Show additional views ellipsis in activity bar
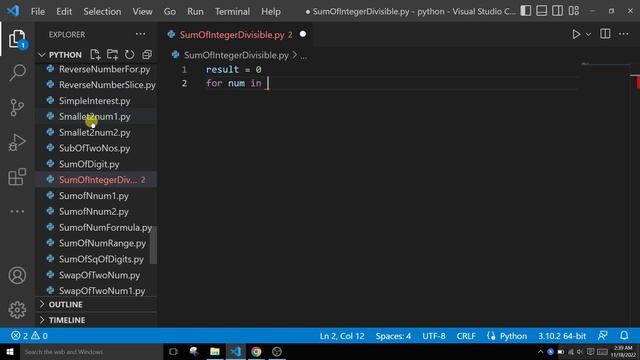640x360 pixels. pos(17,211)
